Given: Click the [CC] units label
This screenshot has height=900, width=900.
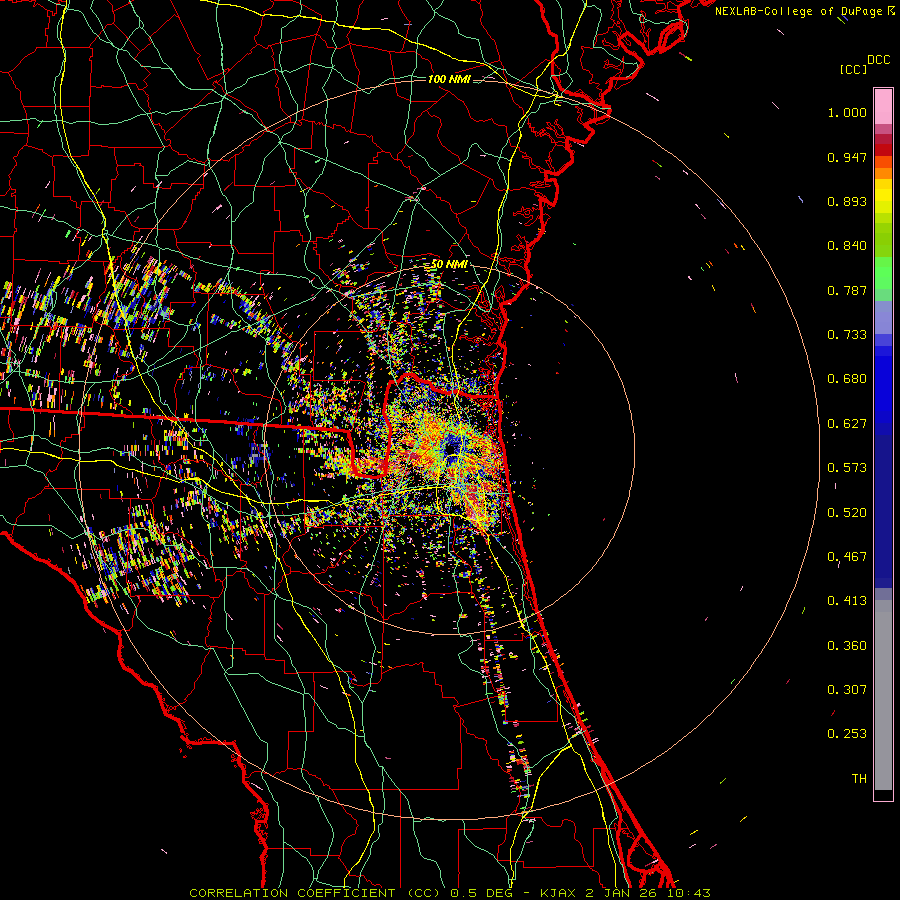Looking at the screenshot, I should tap(853, 69).
